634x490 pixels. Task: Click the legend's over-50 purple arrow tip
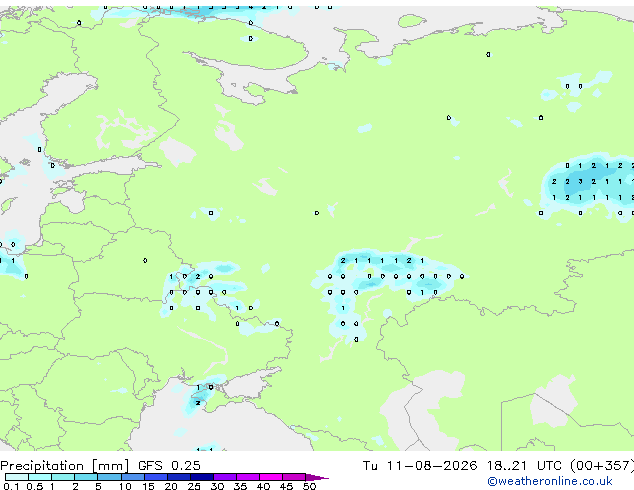(317, 477)
